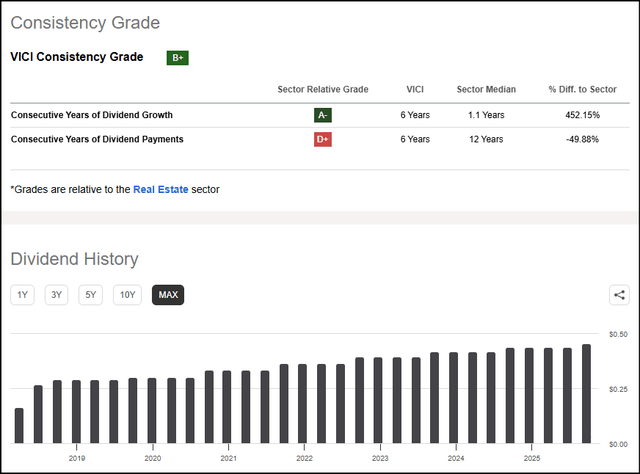Viewport: 640px width, 474px height.
Task: Click the last, tallest dividend bar
Action: (x=587, y=394)
